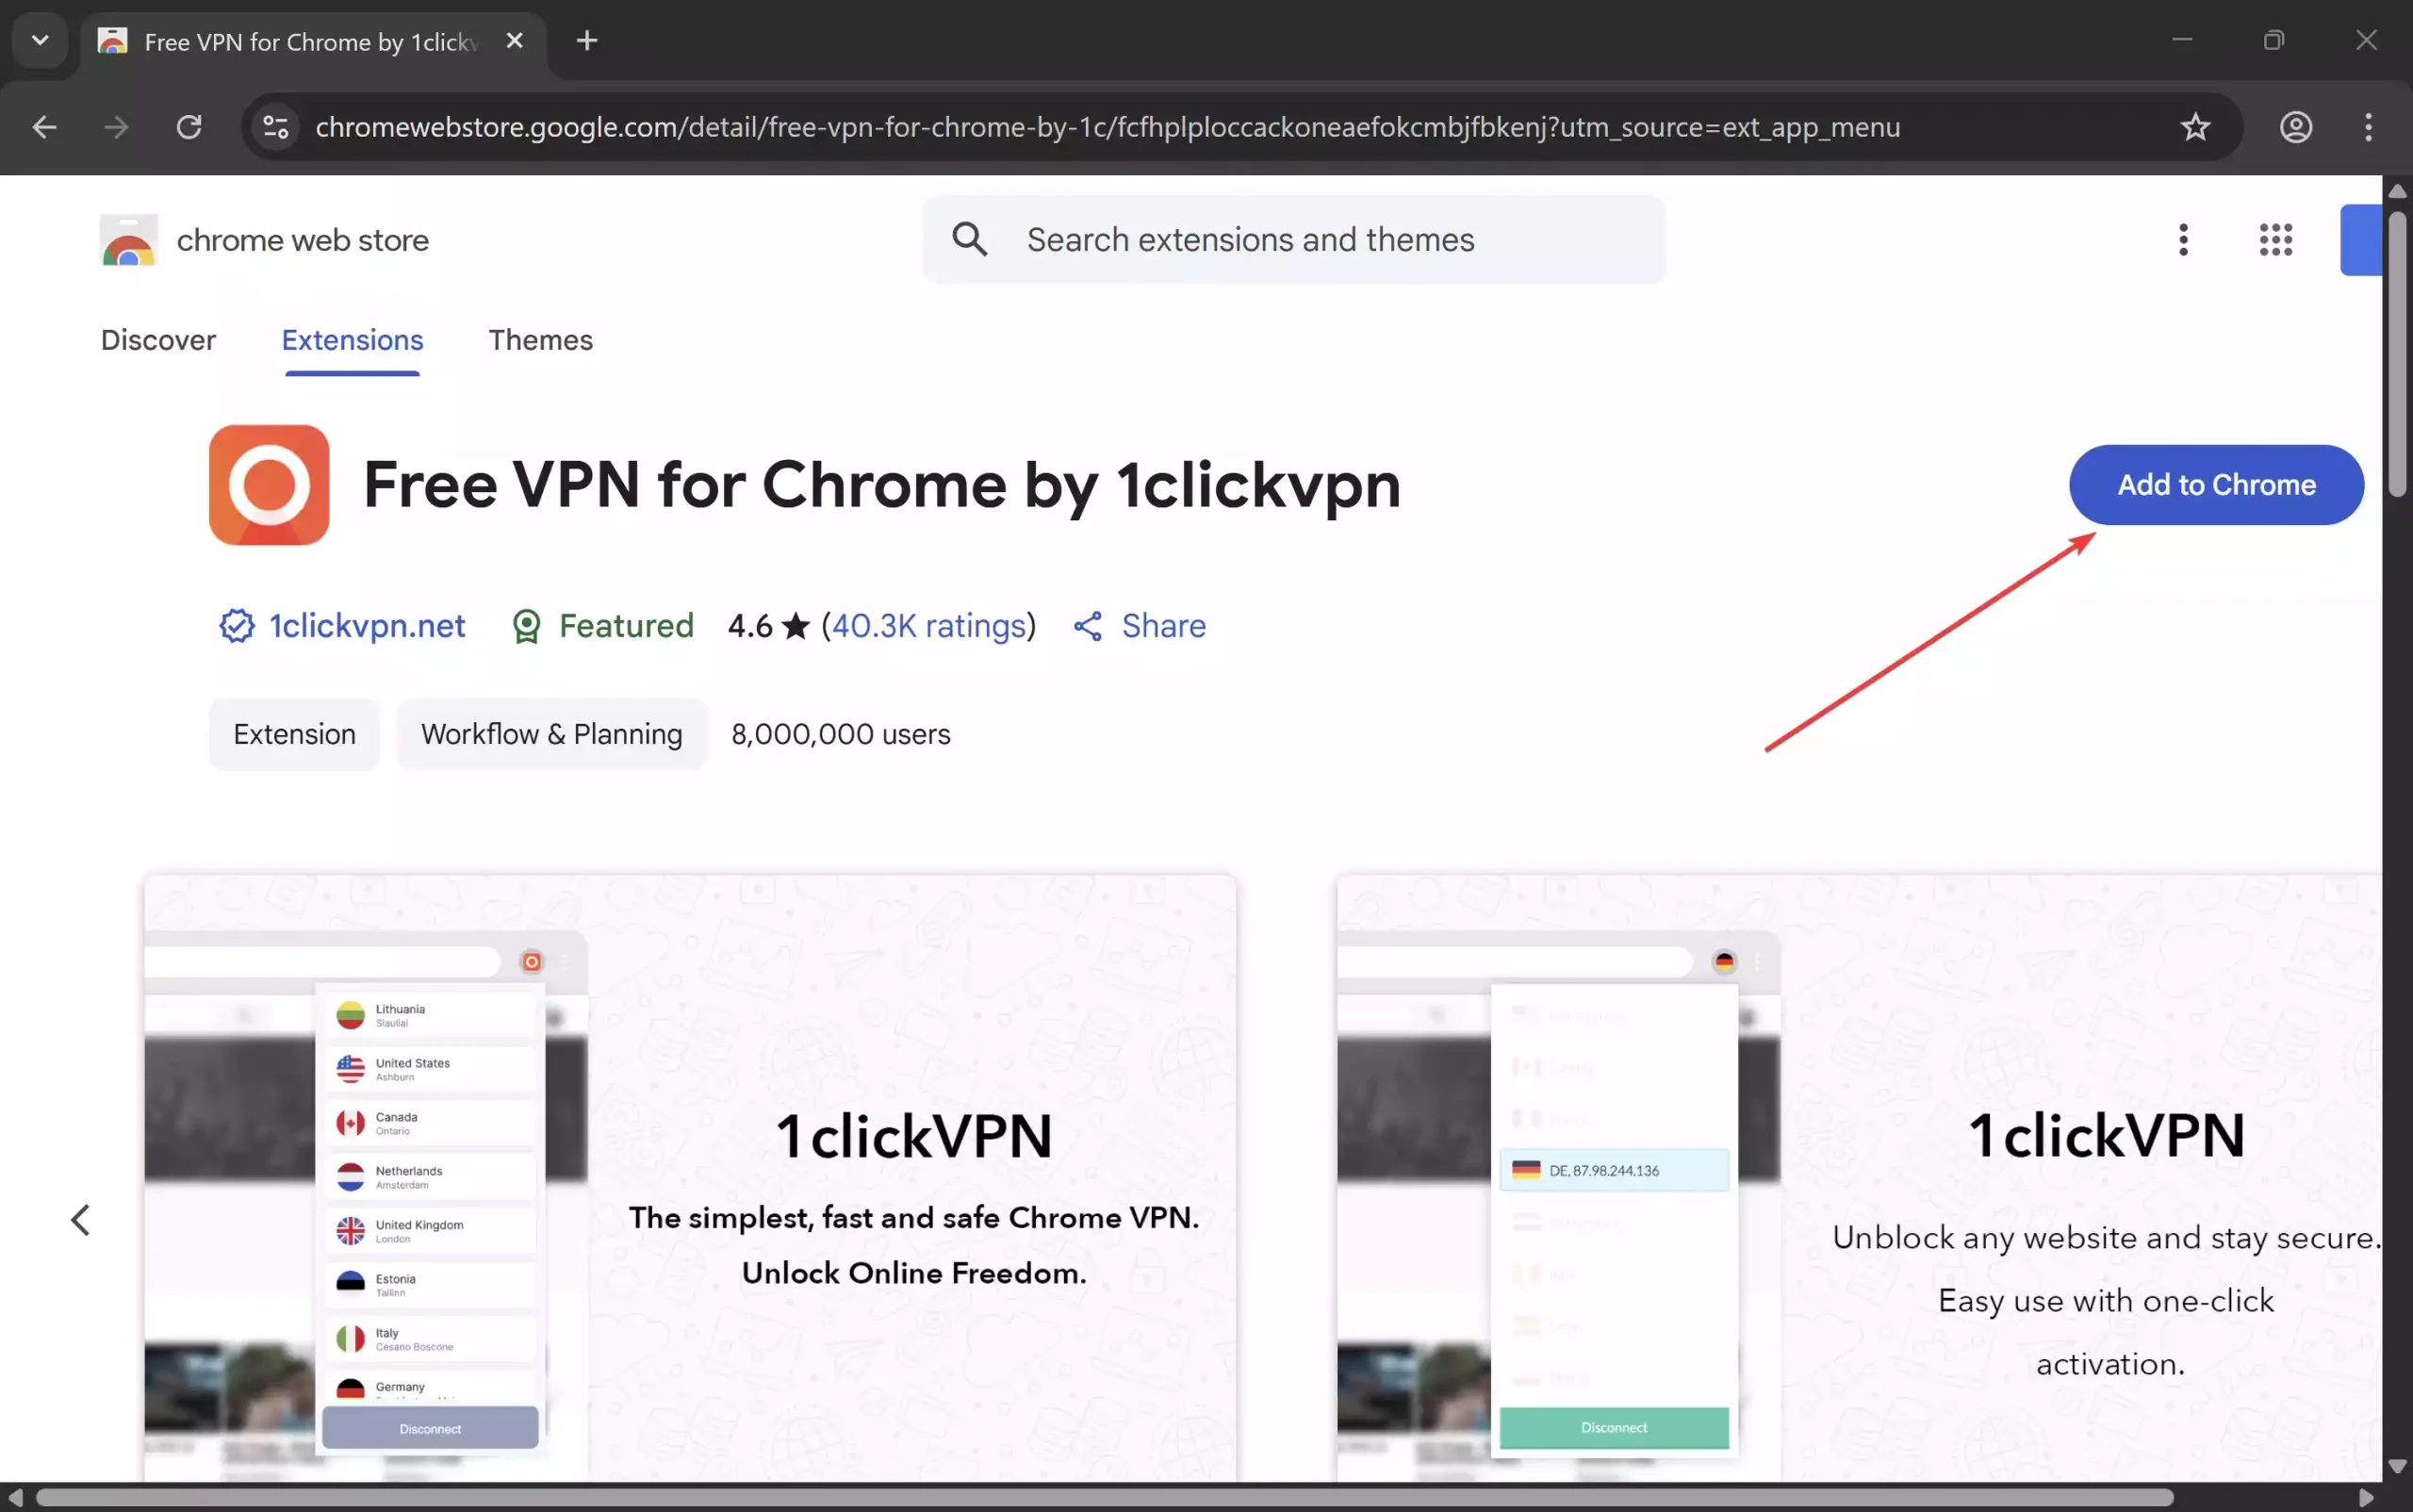Bookmark this page with star icon

point(2194,127)
